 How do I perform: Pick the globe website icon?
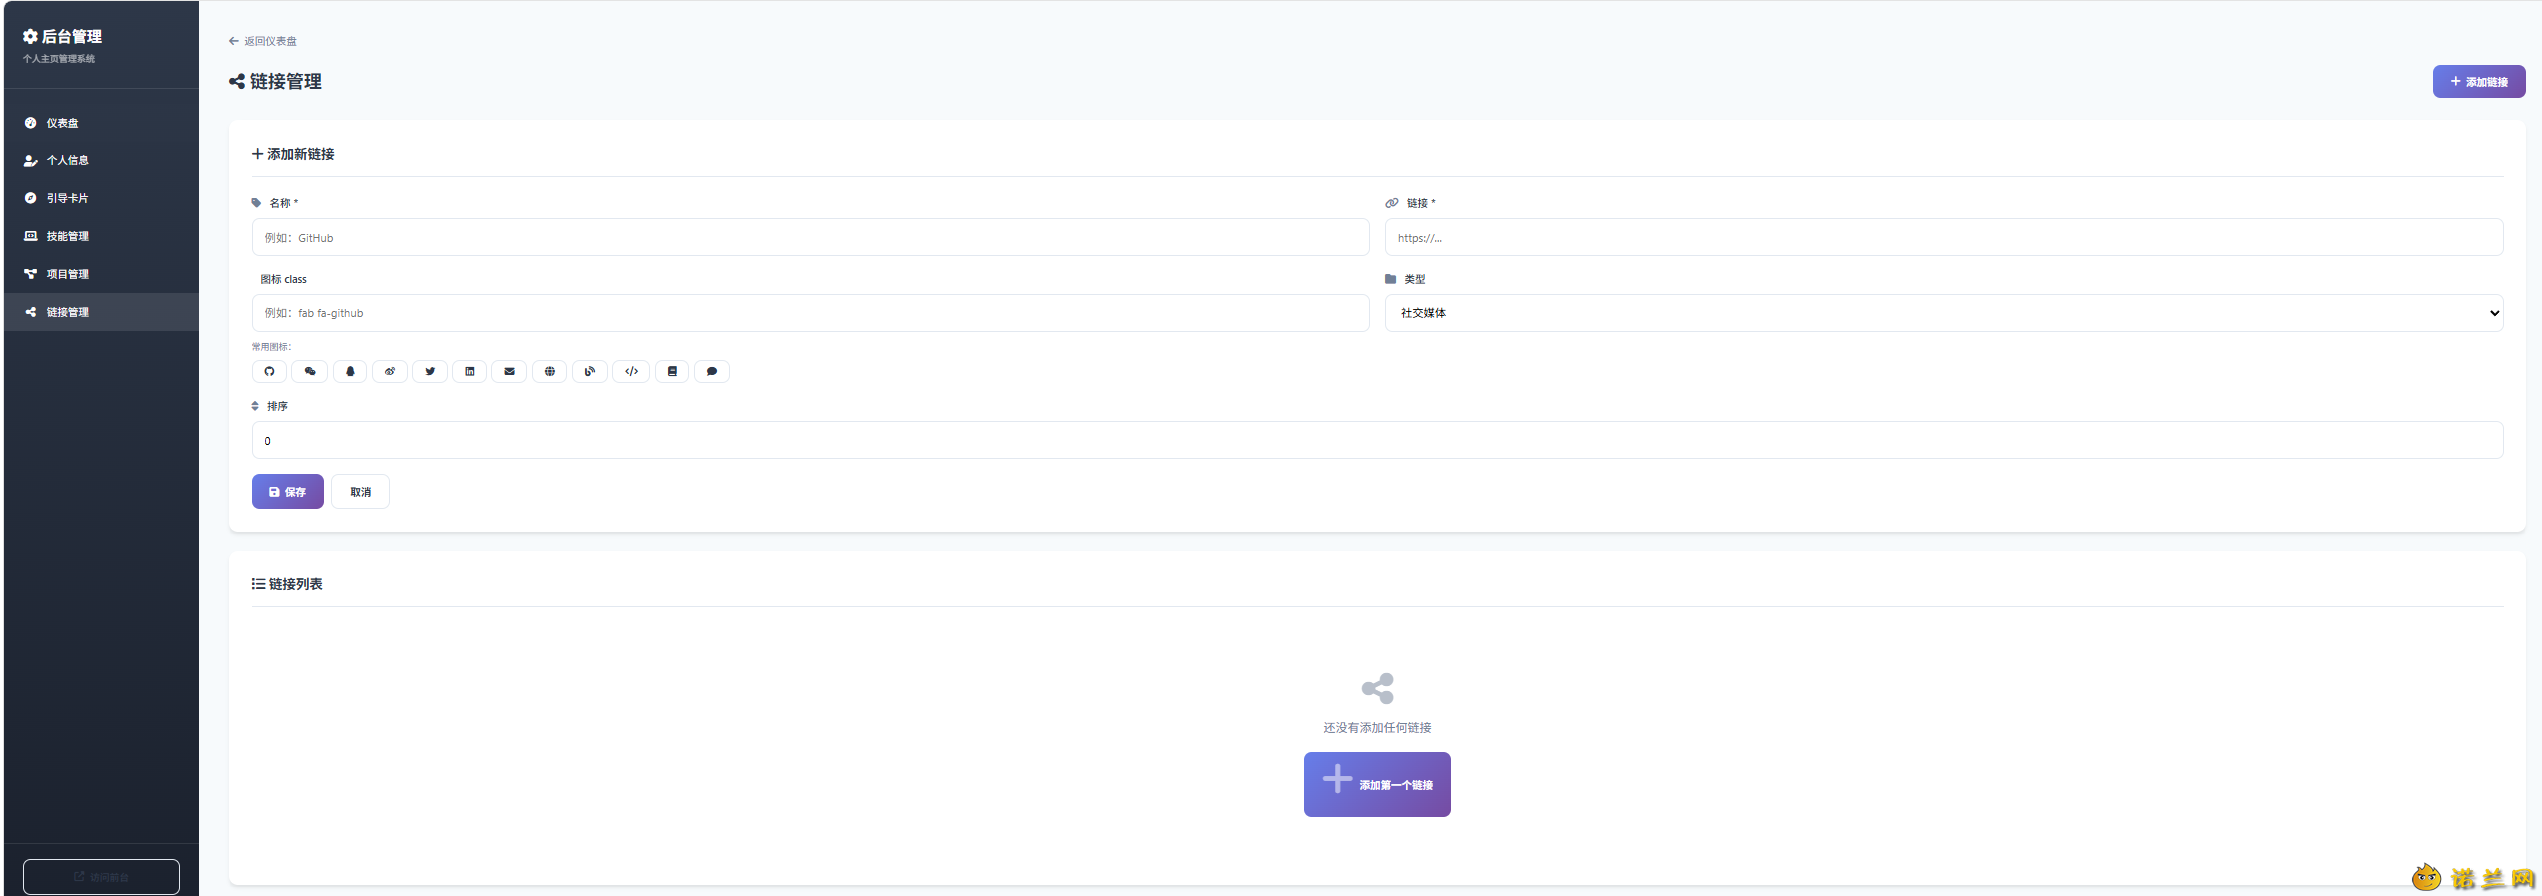click(550, 372)
